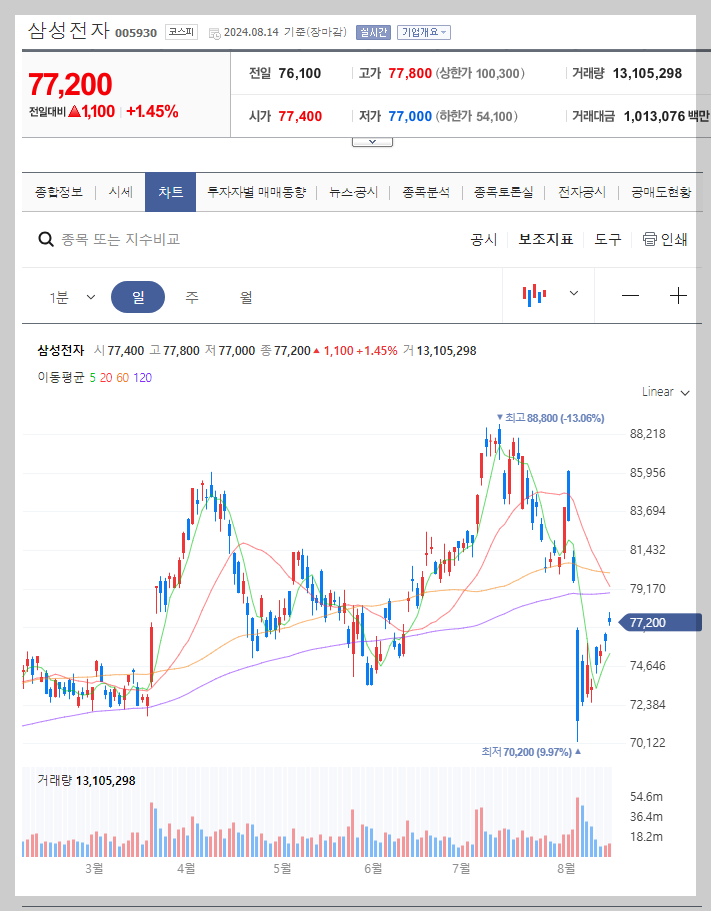Image resolution: width=711 pixels, height=911 pixels.
Task: Click the 공시 disclosure link
Action: (484, 239)
